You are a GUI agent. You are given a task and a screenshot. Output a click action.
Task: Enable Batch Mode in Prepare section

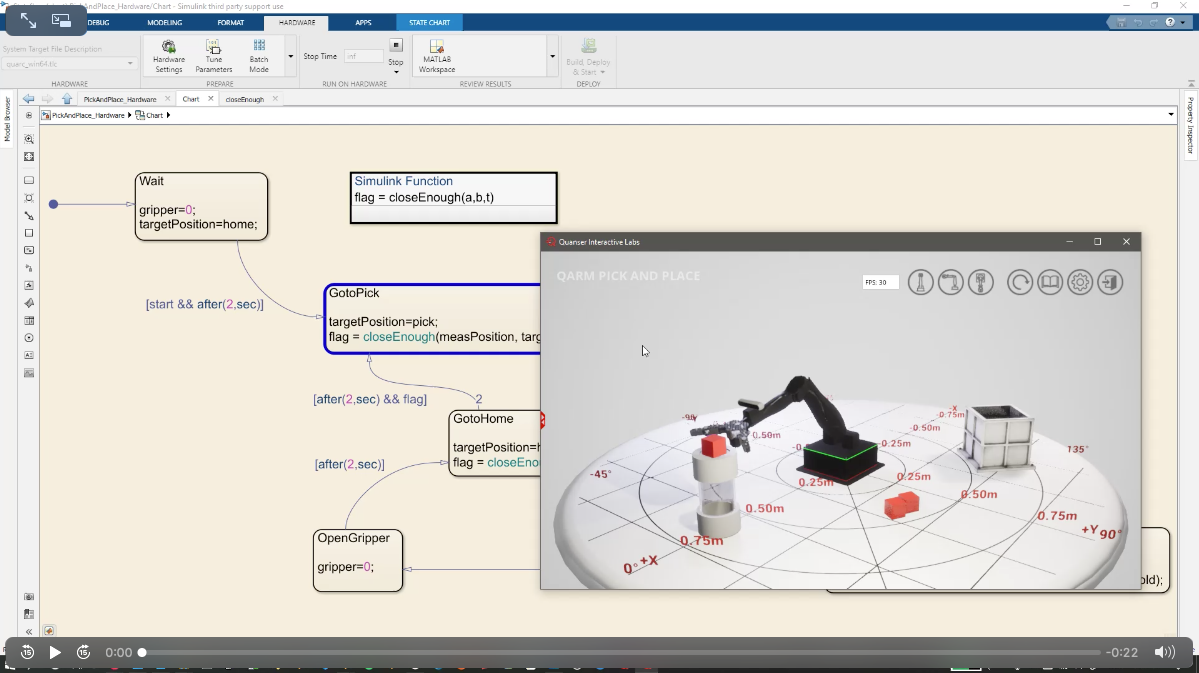tap(259, 56)
